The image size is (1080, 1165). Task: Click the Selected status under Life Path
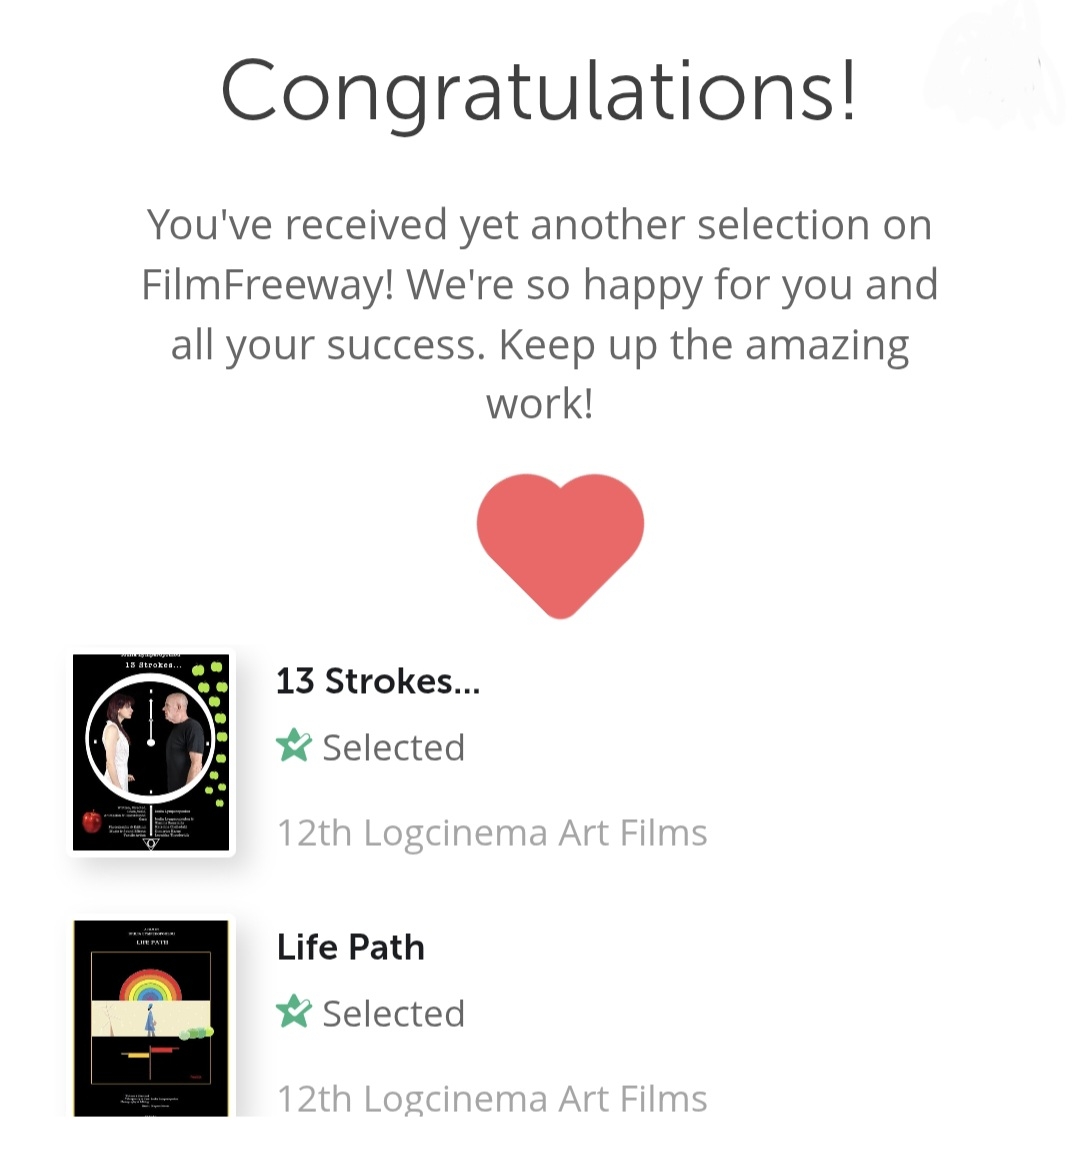pyautogui.click(x=393, y=1013)
